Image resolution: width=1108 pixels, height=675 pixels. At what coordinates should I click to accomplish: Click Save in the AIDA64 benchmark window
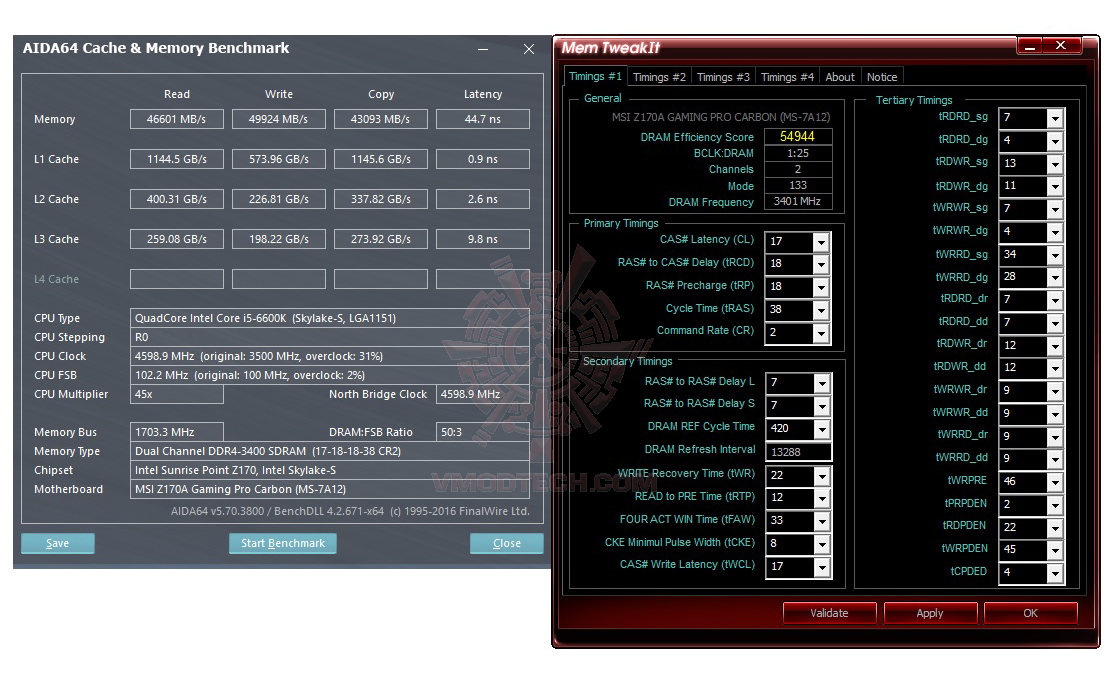click(58, 543)
